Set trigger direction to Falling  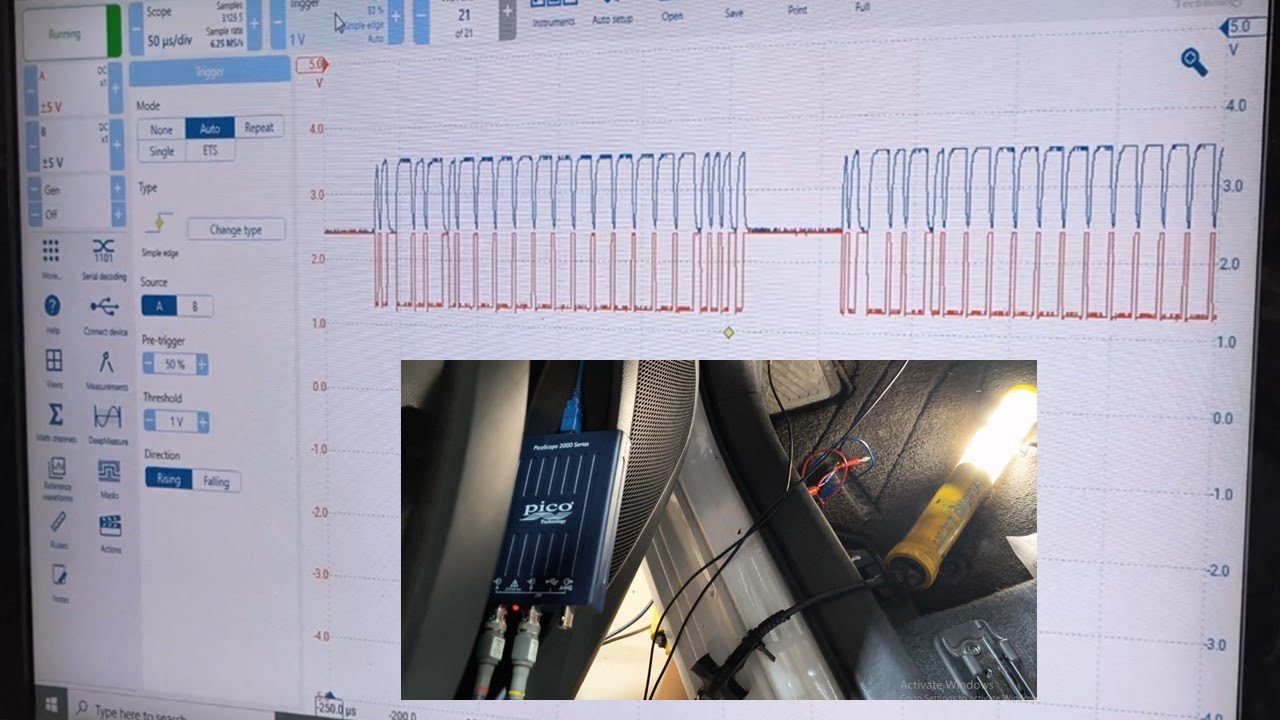click(216, 481)
